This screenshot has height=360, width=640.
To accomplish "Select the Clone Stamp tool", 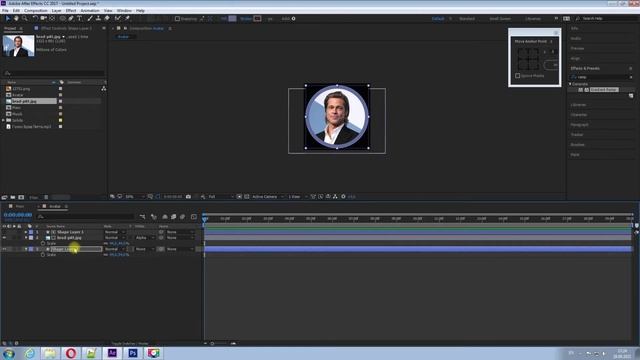I will [98, 18].
